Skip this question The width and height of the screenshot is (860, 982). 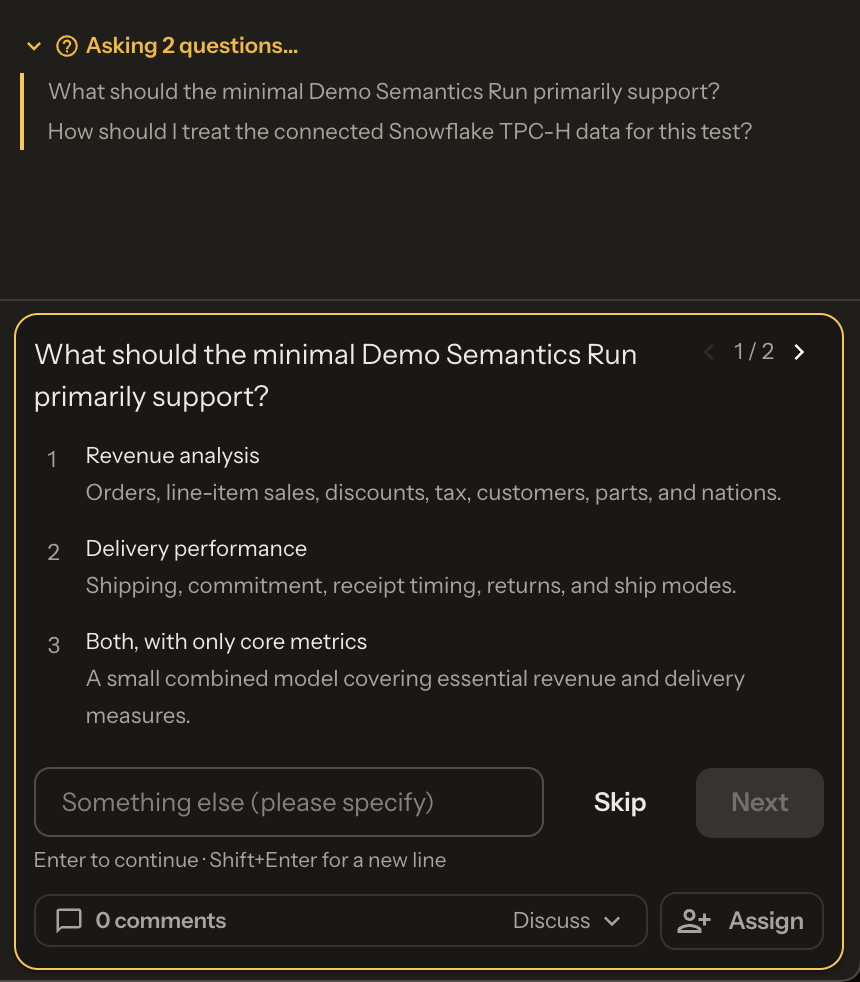(x=620, y=802)
